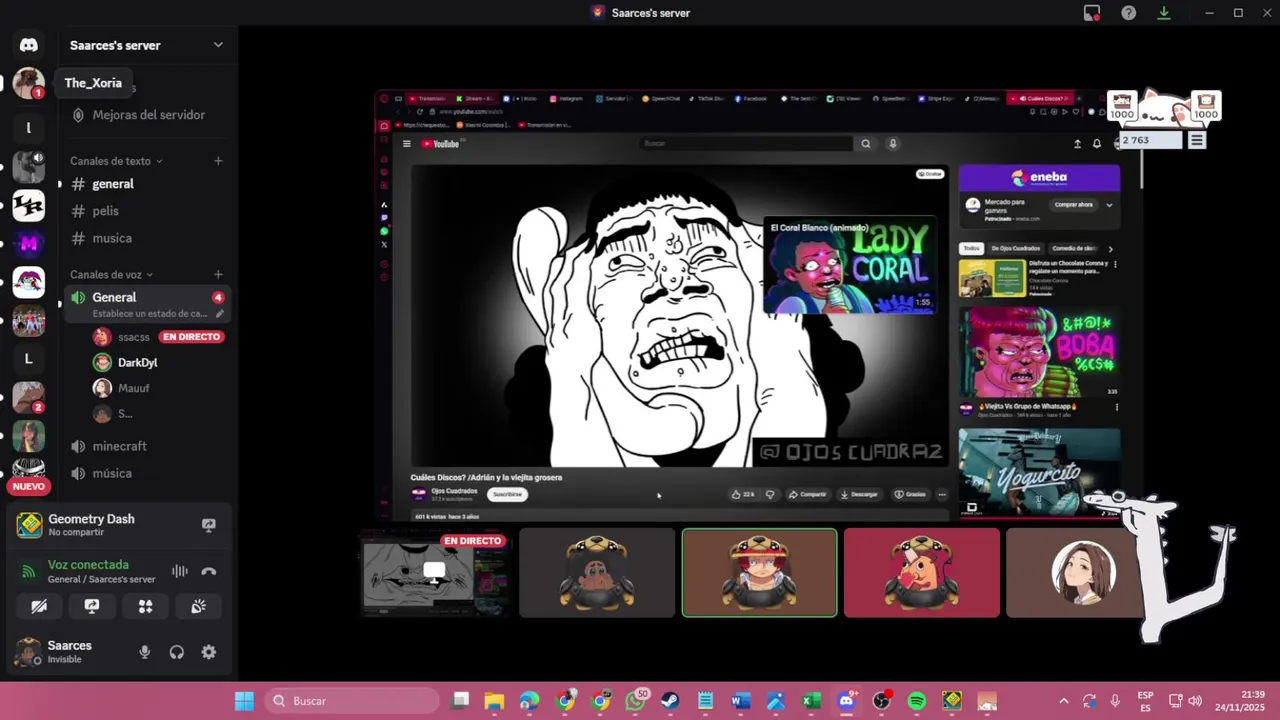Collapse Canales de voz category

pos(112,274)
